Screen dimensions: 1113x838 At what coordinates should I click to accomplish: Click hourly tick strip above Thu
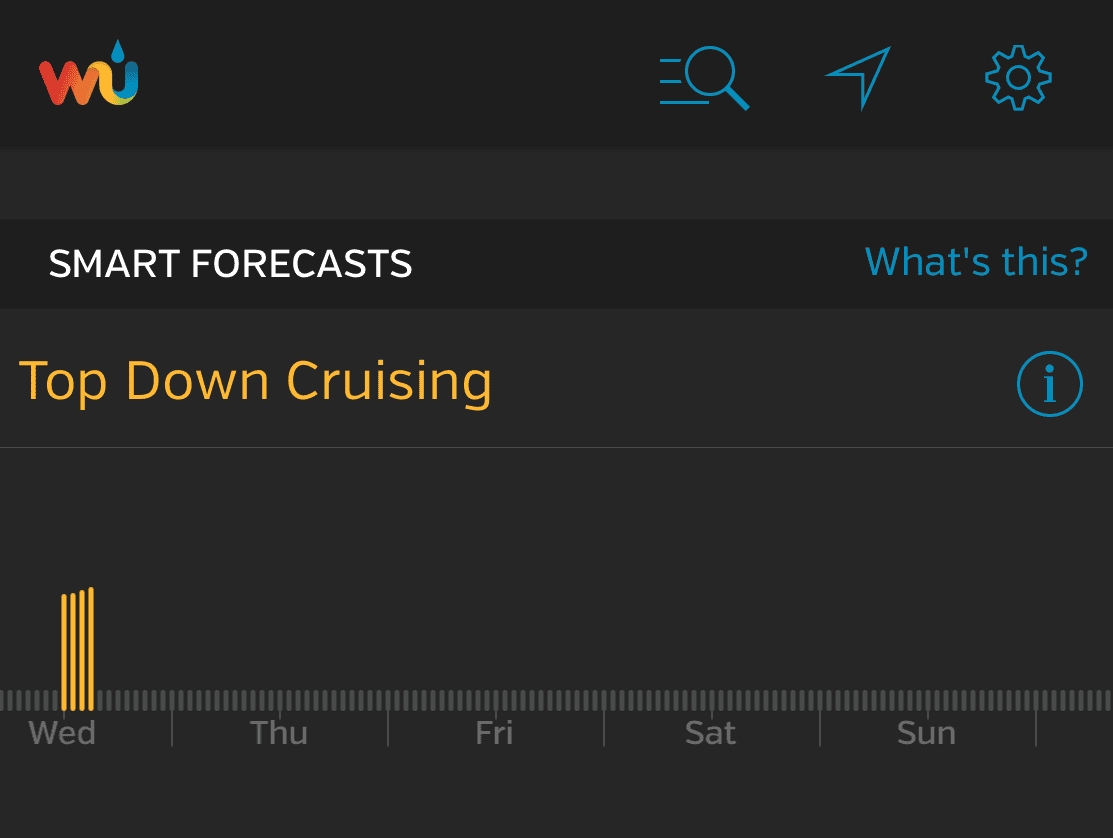(x=280, y=700)
